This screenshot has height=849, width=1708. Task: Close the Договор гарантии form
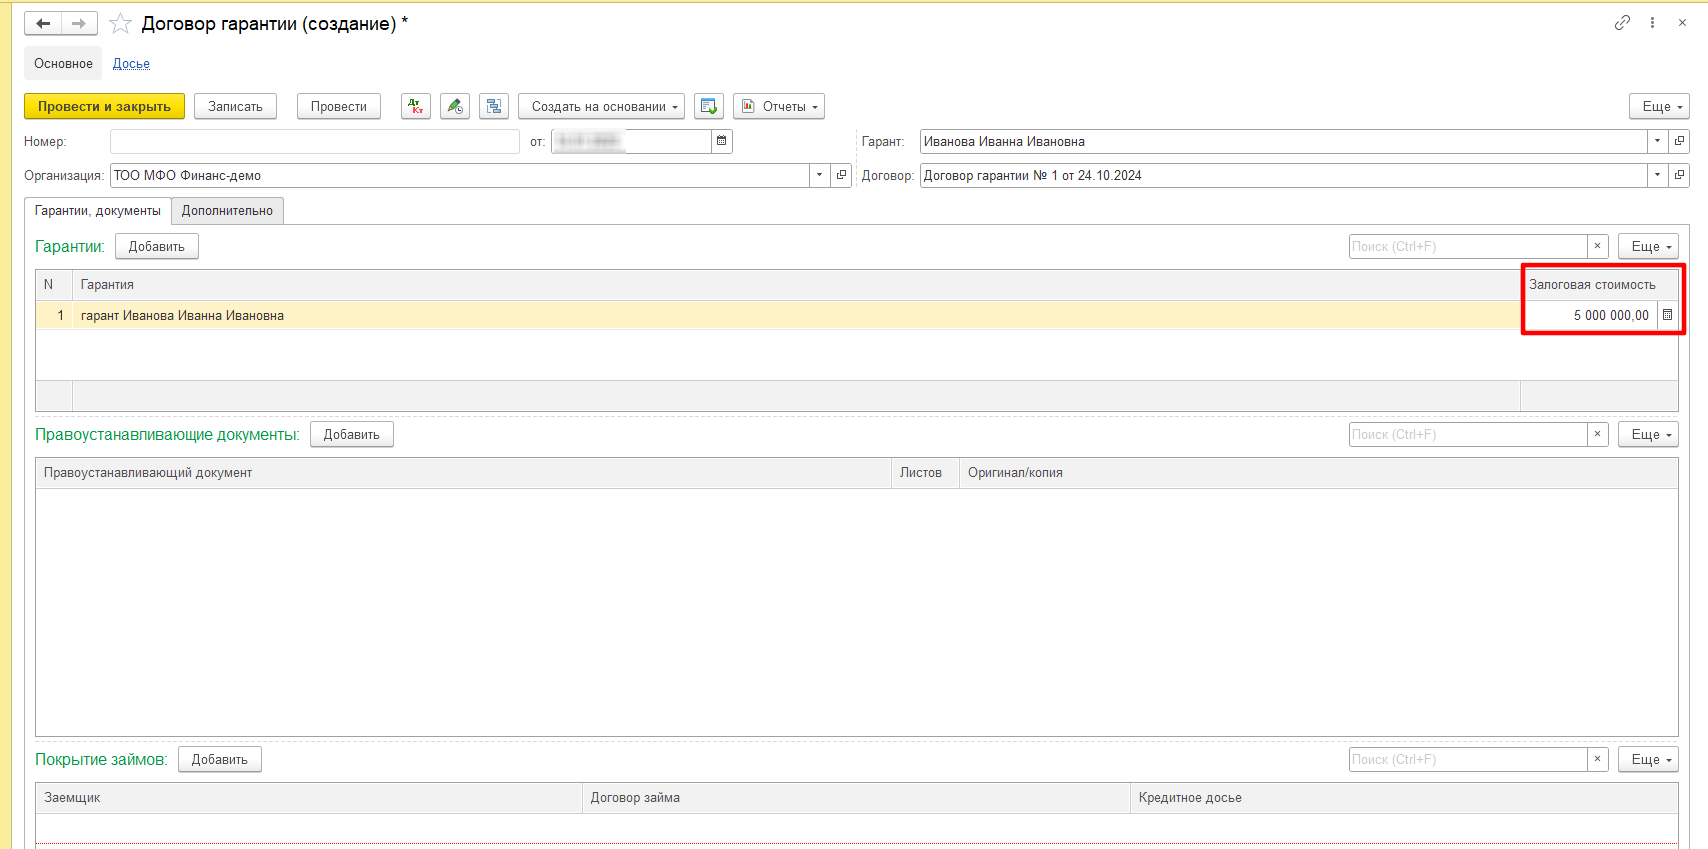click(x=1682, y=22)
